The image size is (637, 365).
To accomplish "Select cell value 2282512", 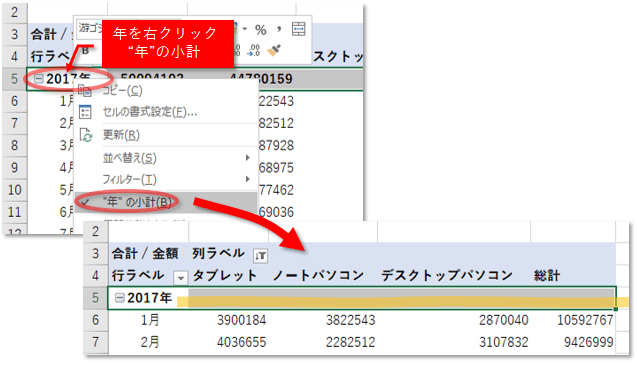I will point(350,342).
